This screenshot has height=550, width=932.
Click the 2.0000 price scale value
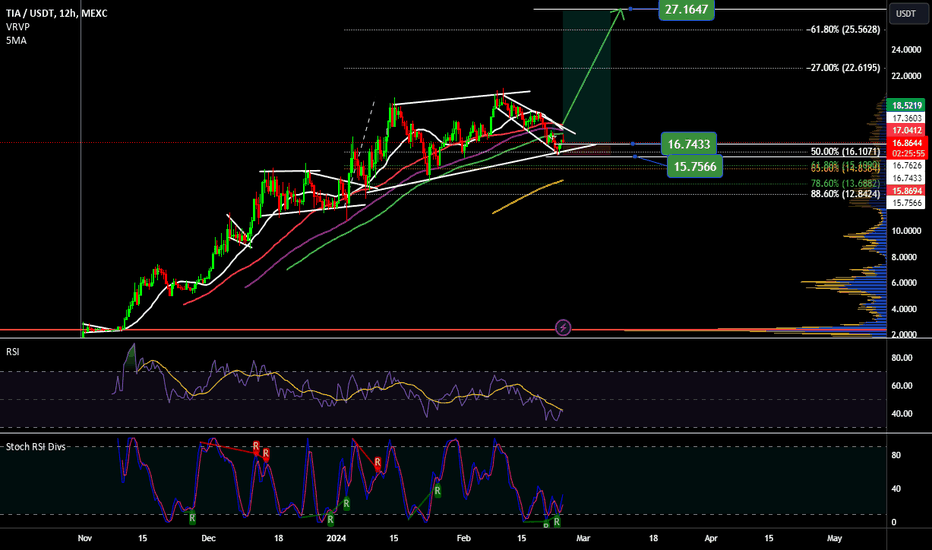(906, 334)
